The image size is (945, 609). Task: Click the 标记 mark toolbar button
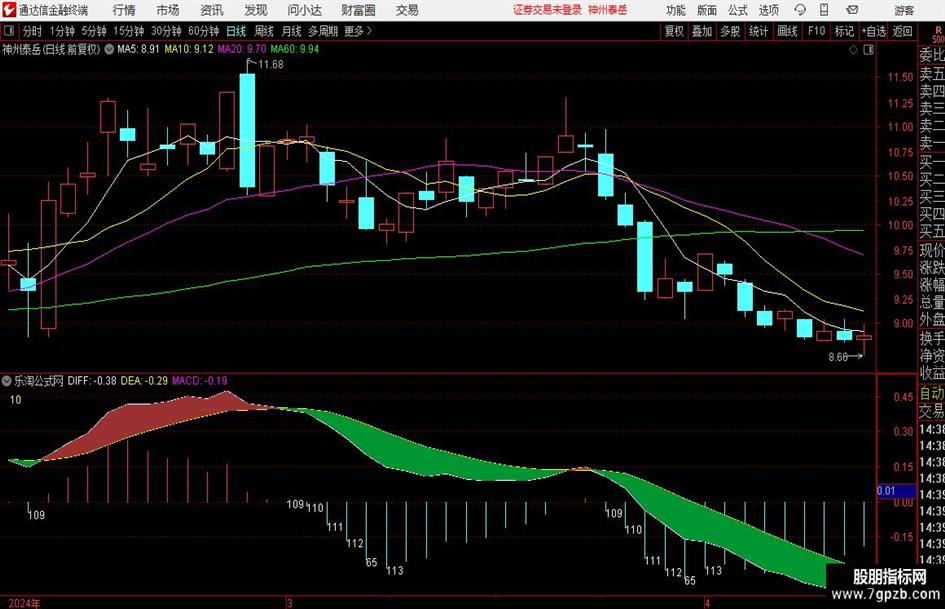pyautogui.click(x=844, y=31)
